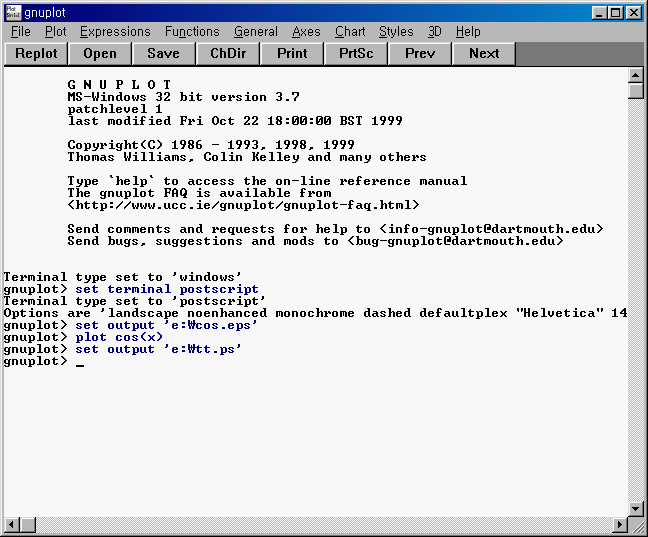
Task: Open the General menu
Action: [x=256, y=32]
